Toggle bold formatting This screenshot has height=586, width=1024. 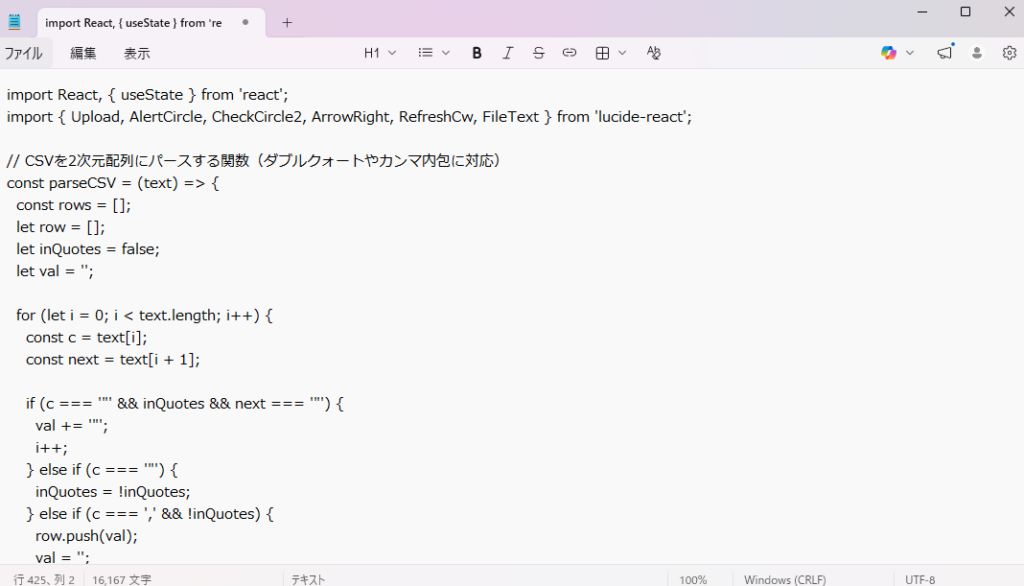[x=477, y=53]
